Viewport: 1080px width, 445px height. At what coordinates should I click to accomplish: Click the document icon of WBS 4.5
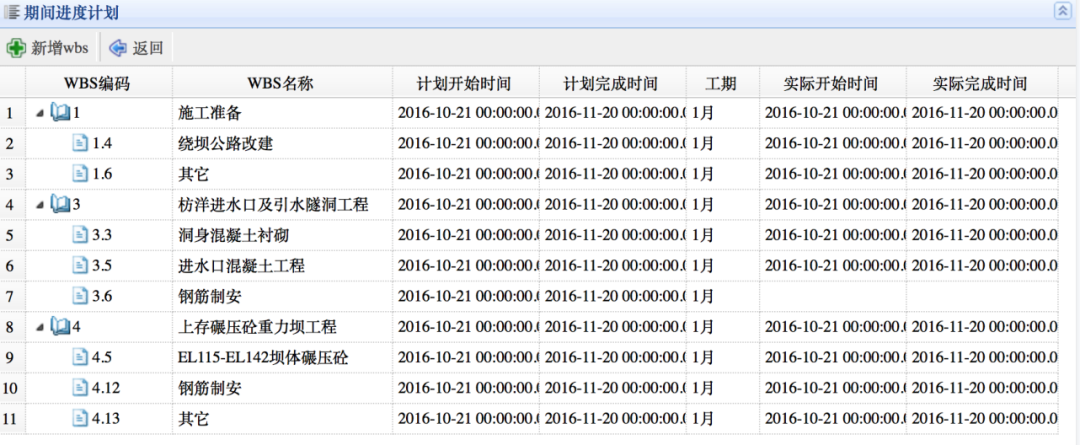click(x=81, y=357)
